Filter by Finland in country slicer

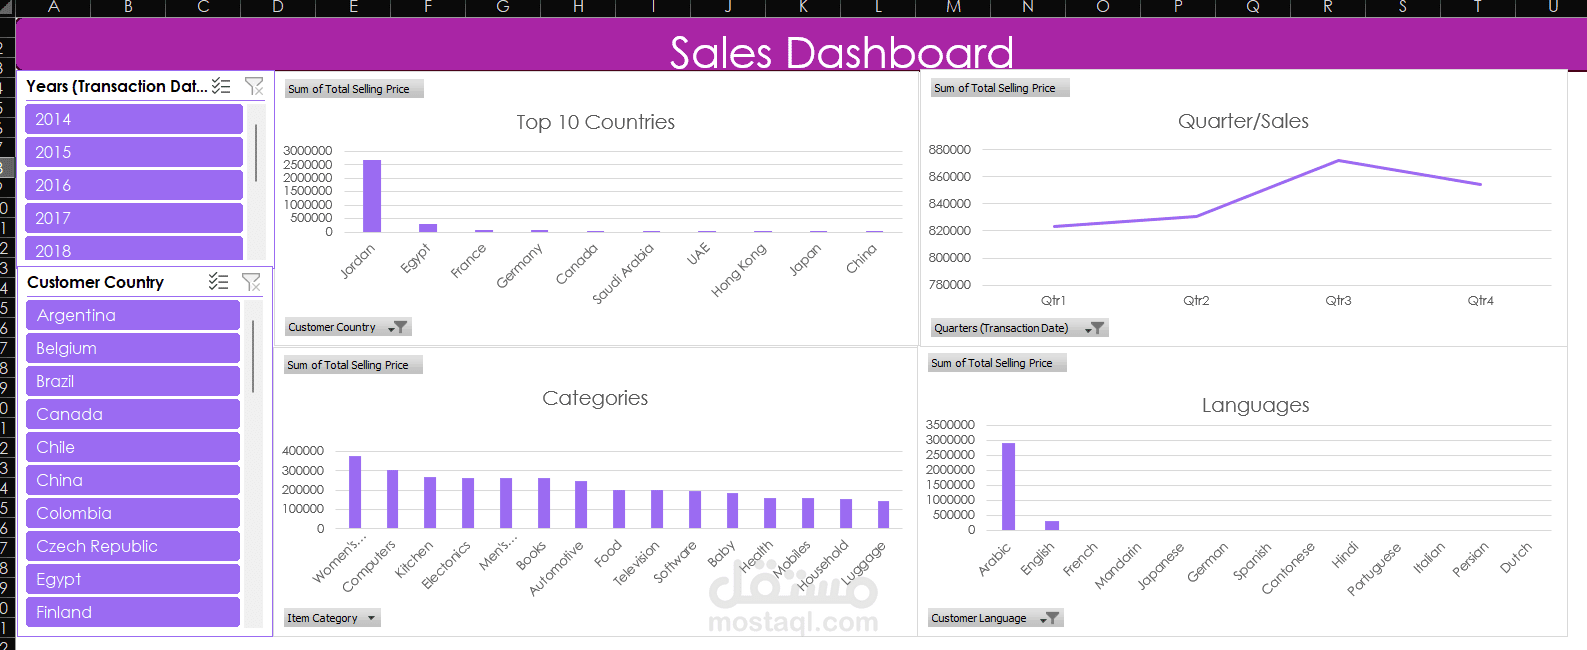[x=133, y=612]
